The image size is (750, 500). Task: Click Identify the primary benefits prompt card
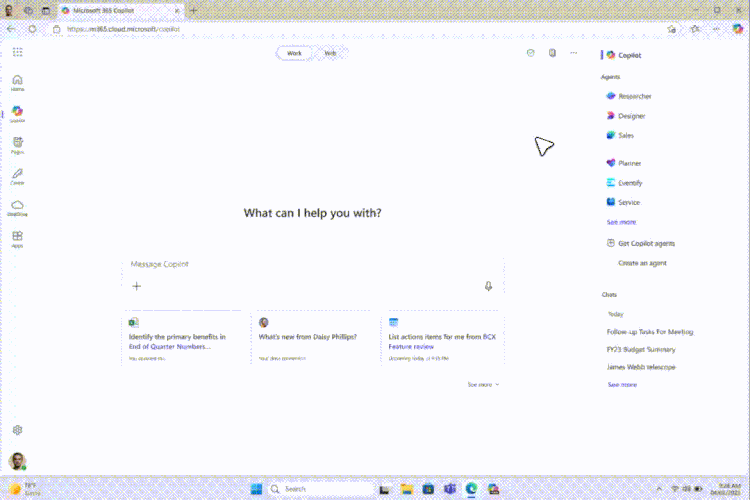pos(184,338)
